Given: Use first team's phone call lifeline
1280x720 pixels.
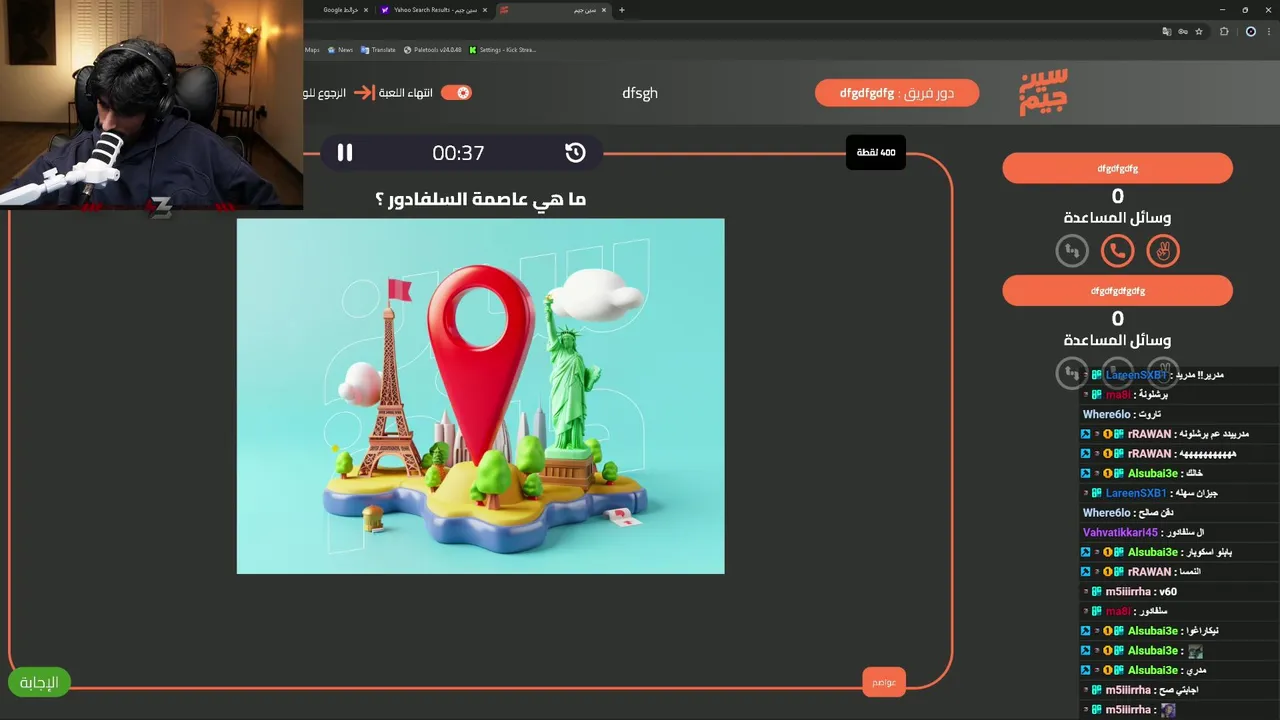Looking at the screenshot, I should [x=1117, y=250].
